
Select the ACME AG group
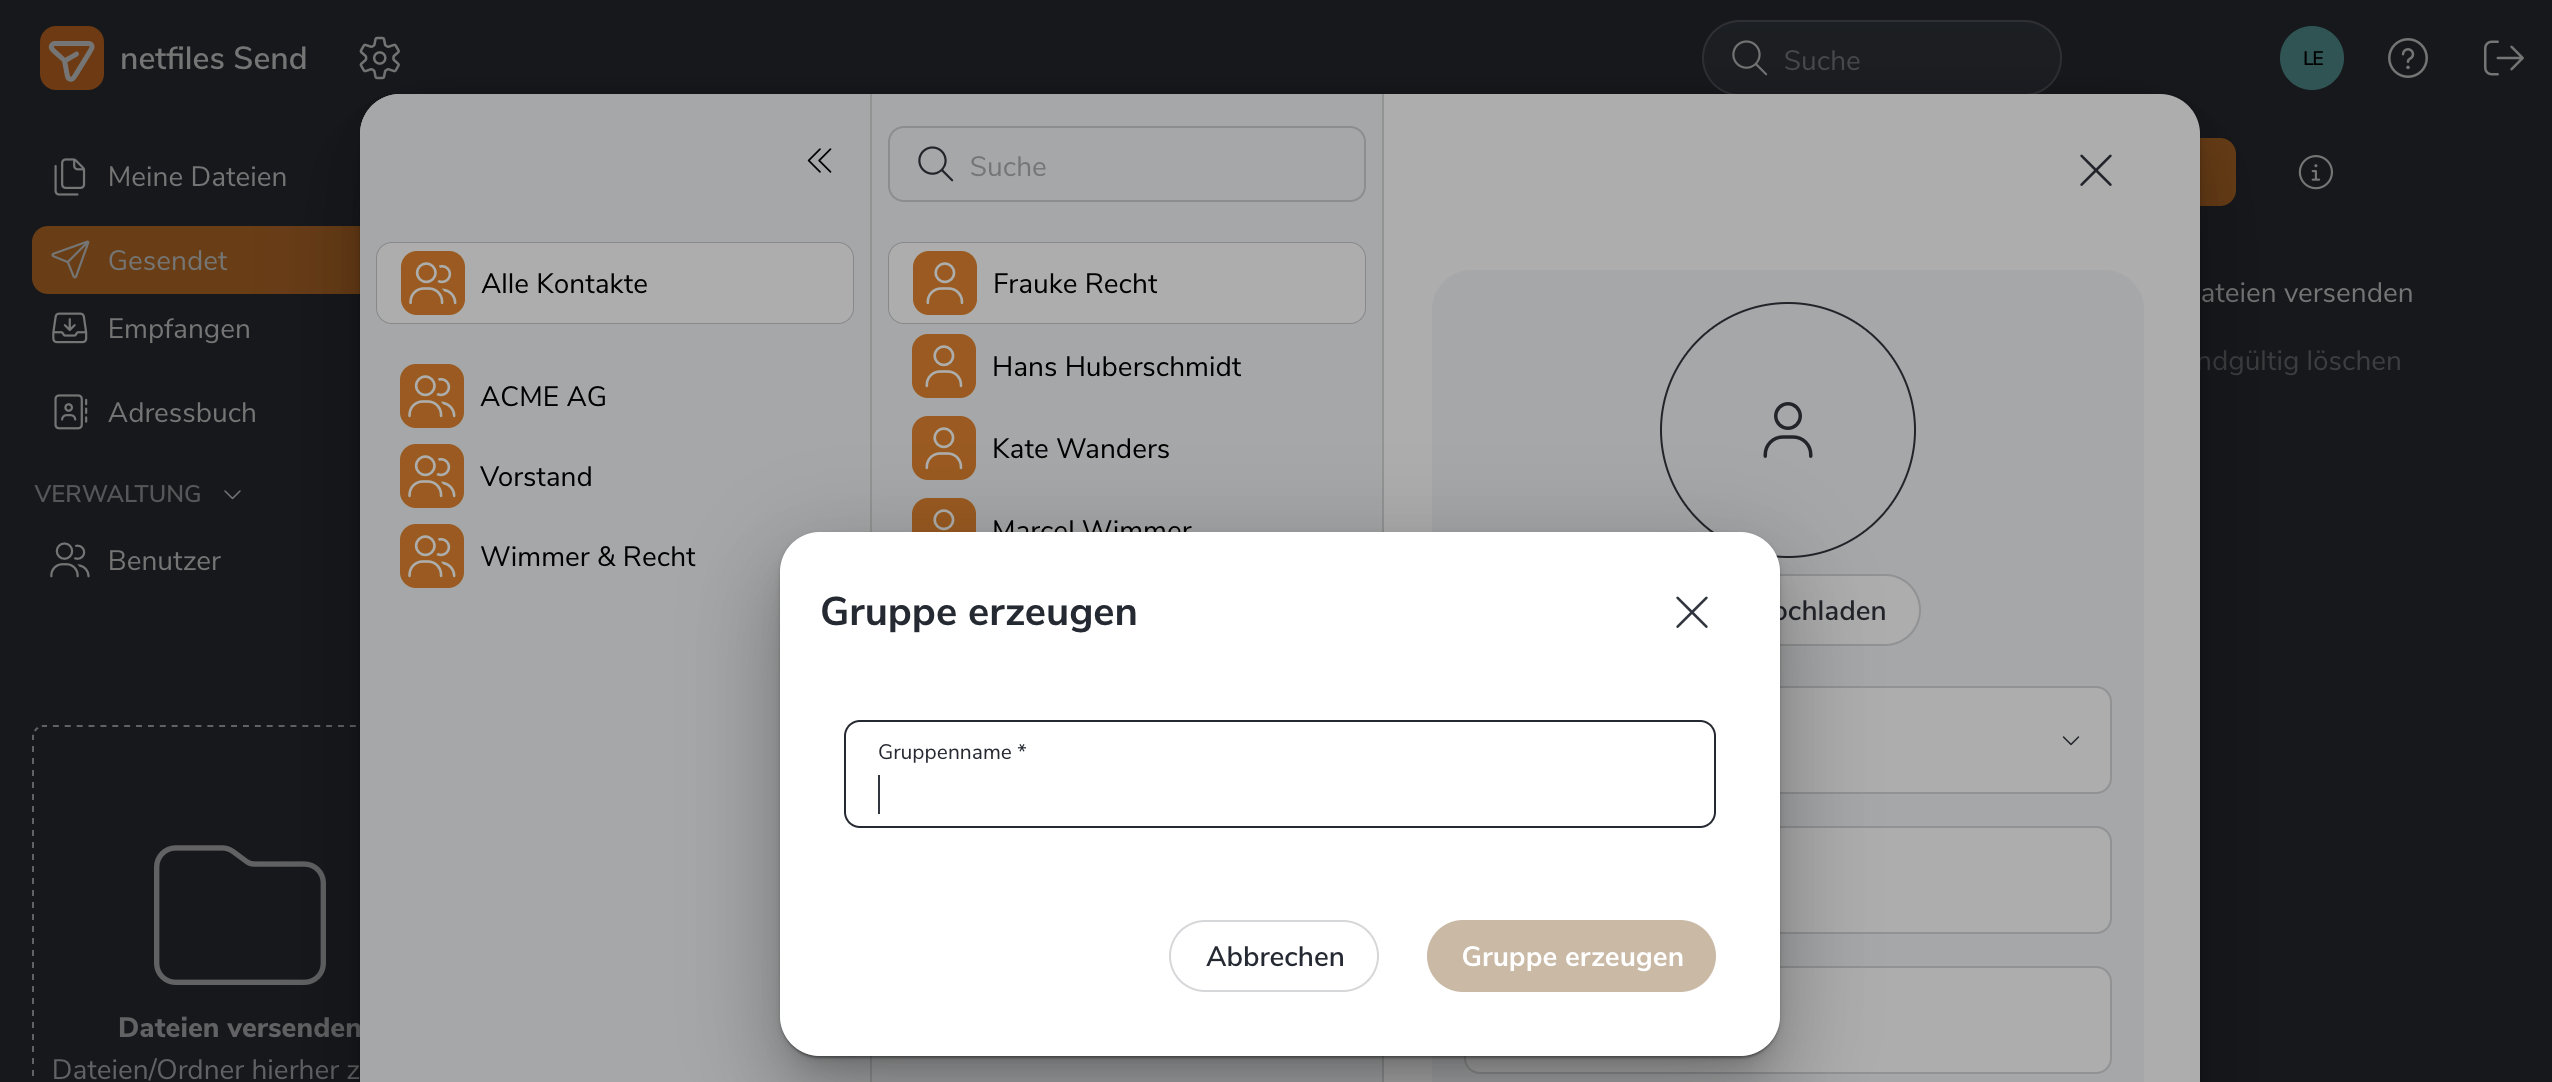point(543,396)
